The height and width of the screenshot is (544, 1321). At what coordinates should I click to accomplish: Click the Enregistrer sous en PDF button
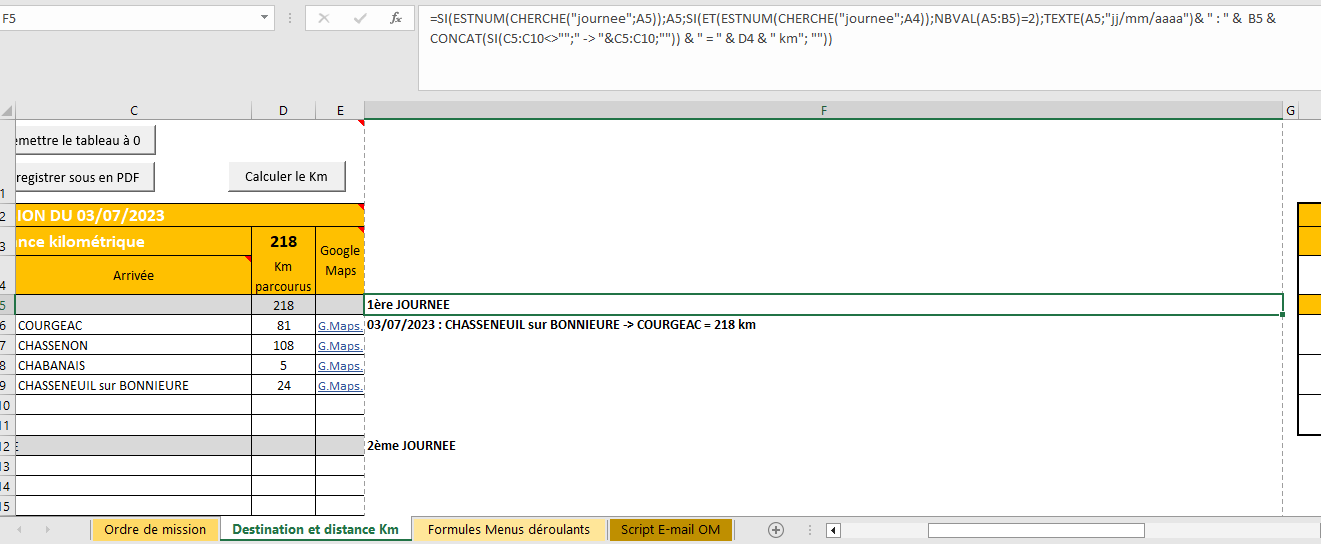(x=78, y=178)
